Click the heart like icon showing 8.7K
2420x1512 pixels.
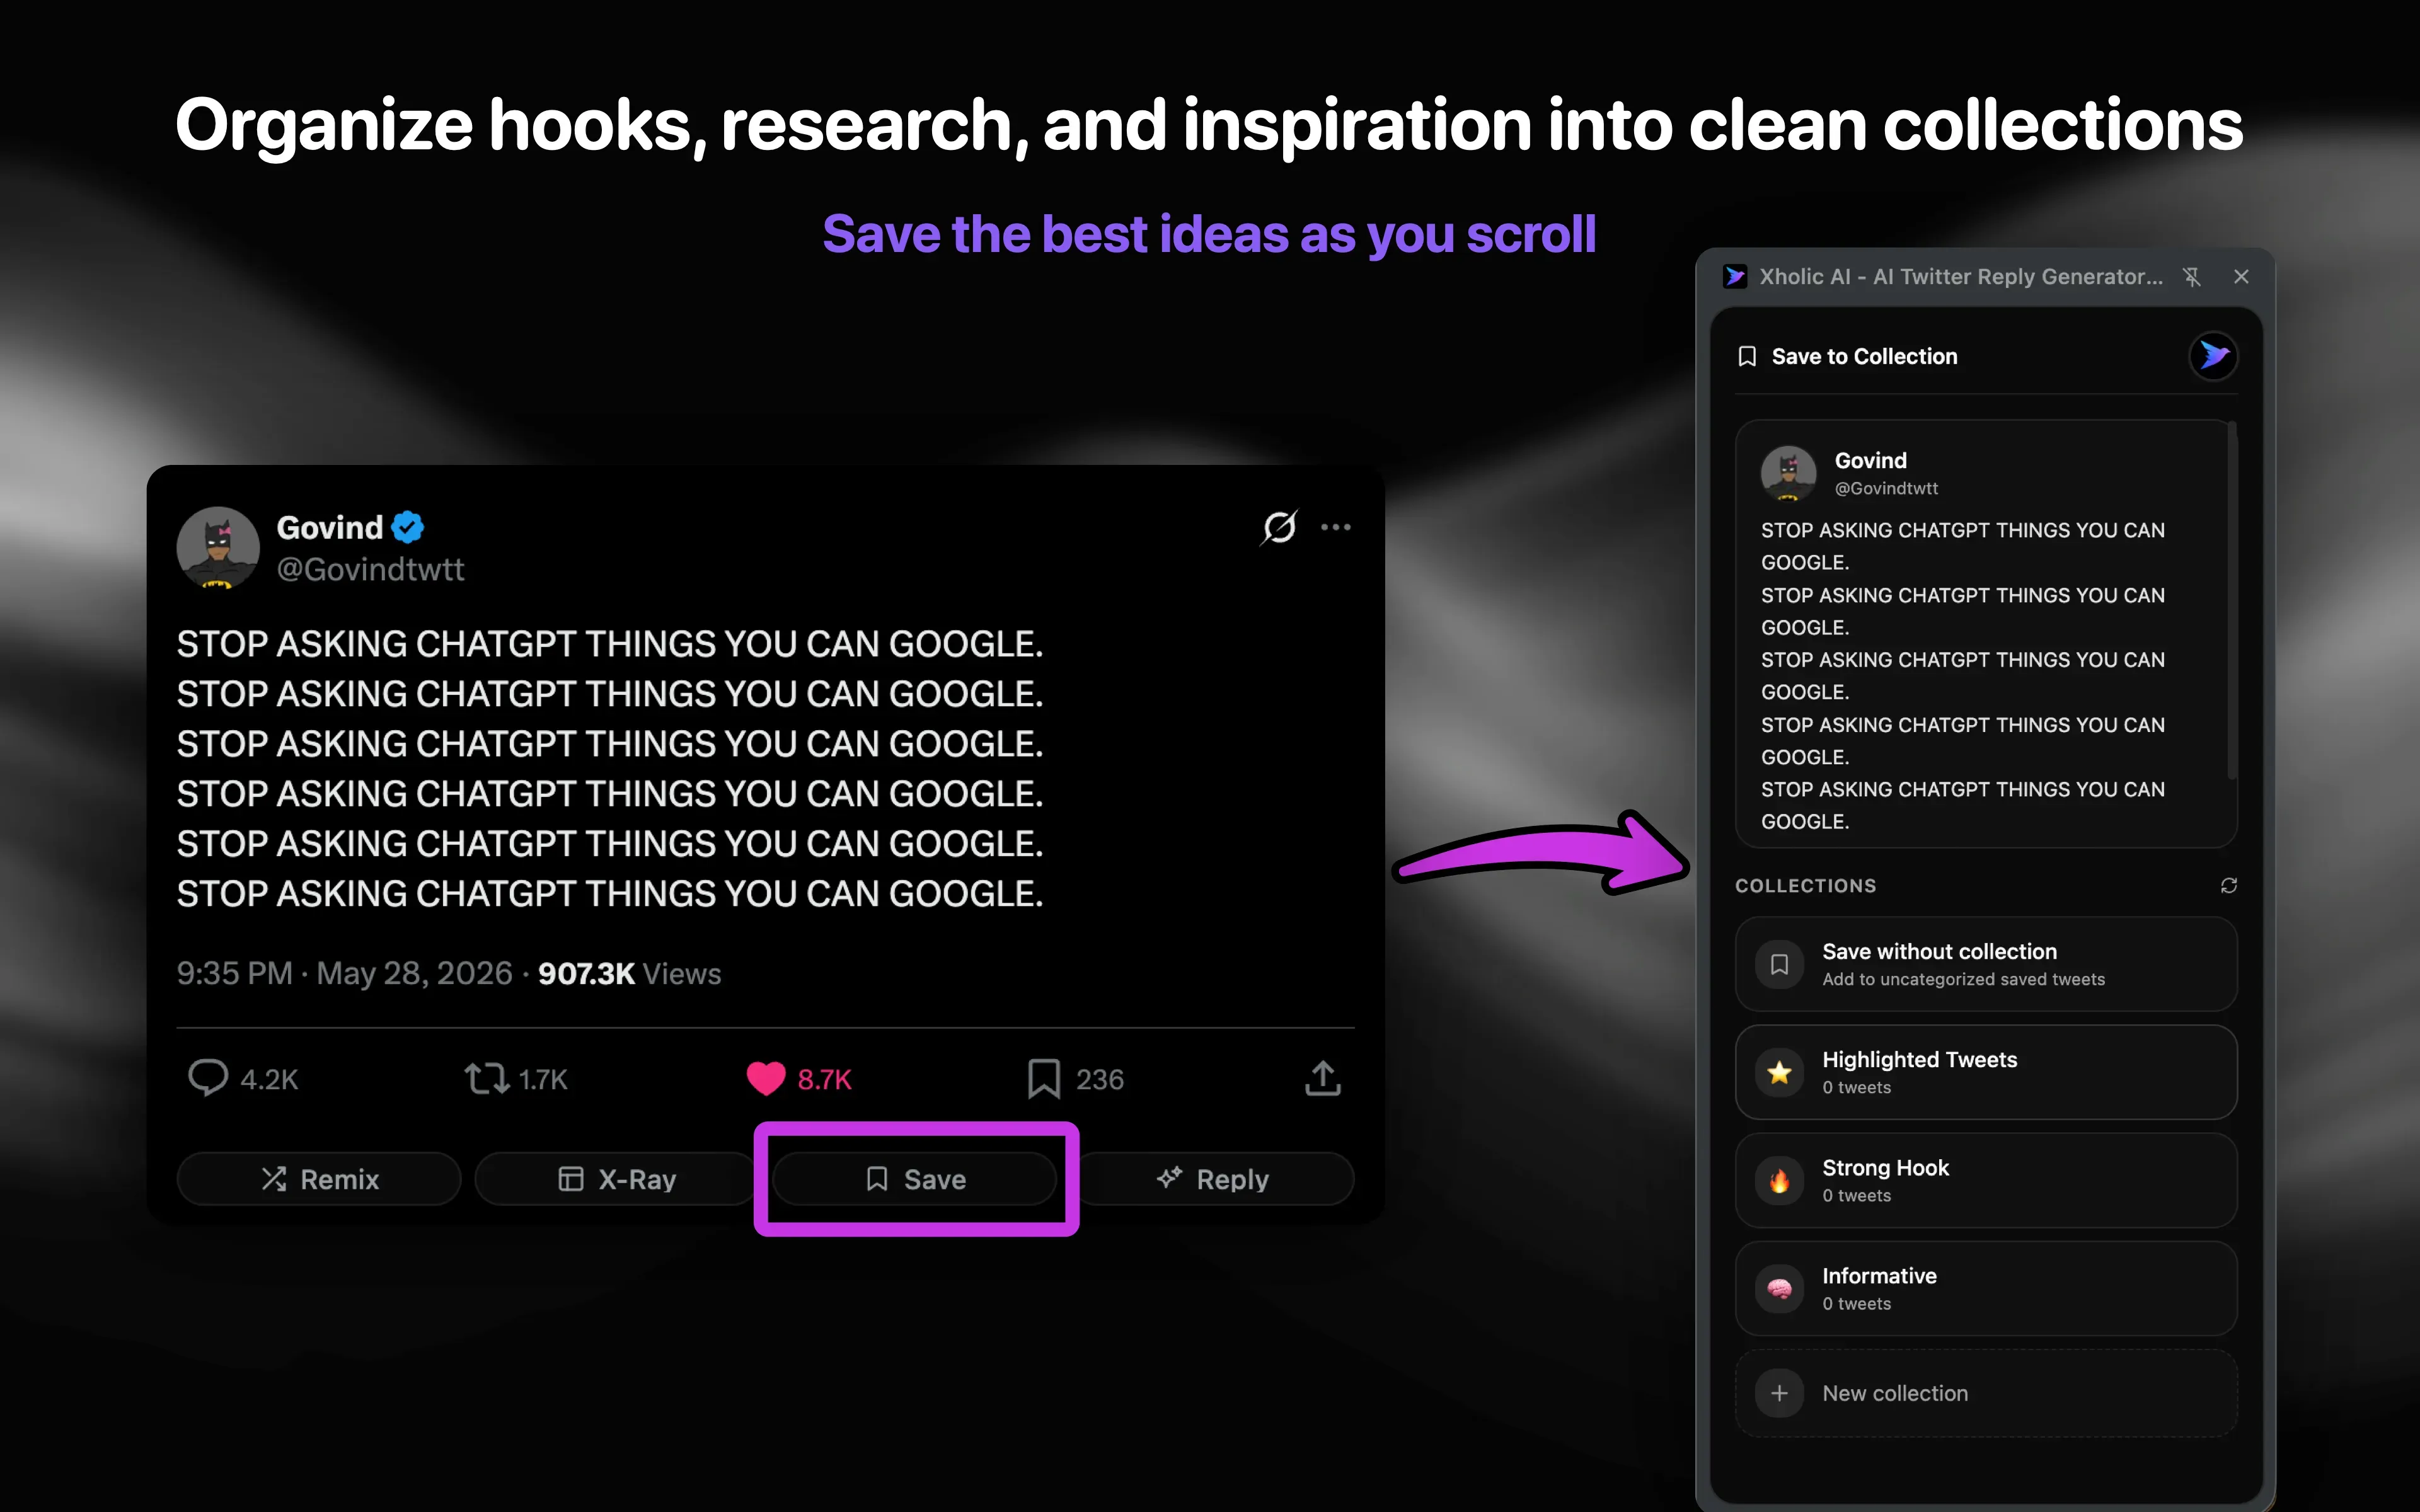coord(766,1078)
